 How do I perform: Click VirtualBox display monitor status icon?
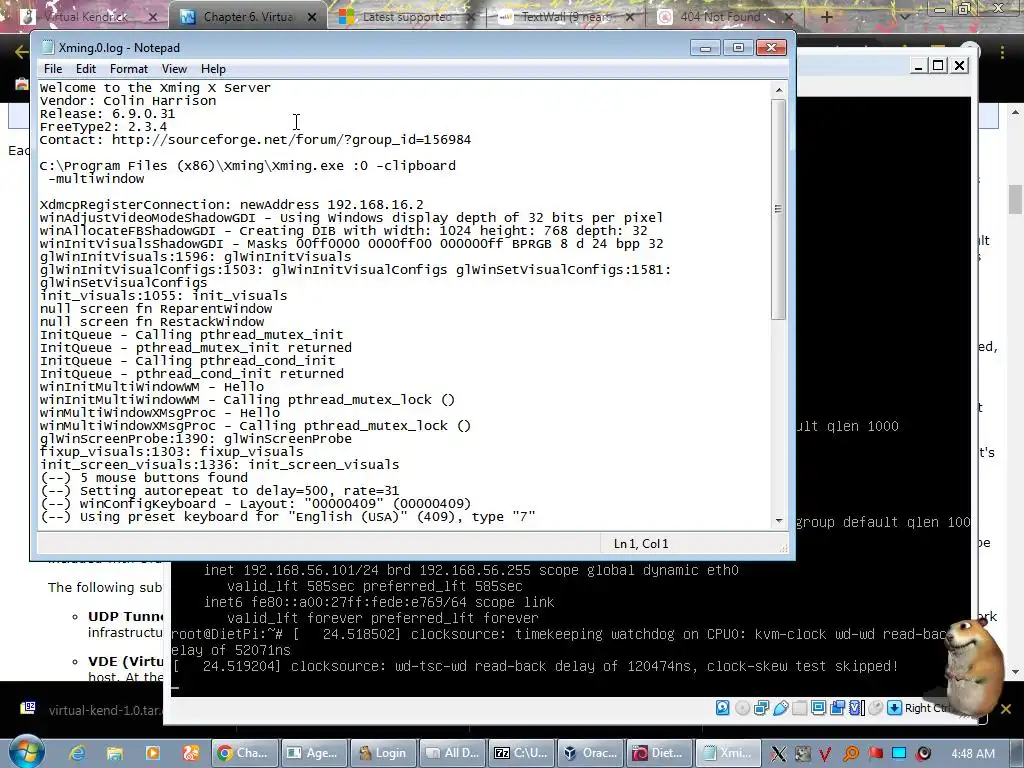(x=818, y=708)
